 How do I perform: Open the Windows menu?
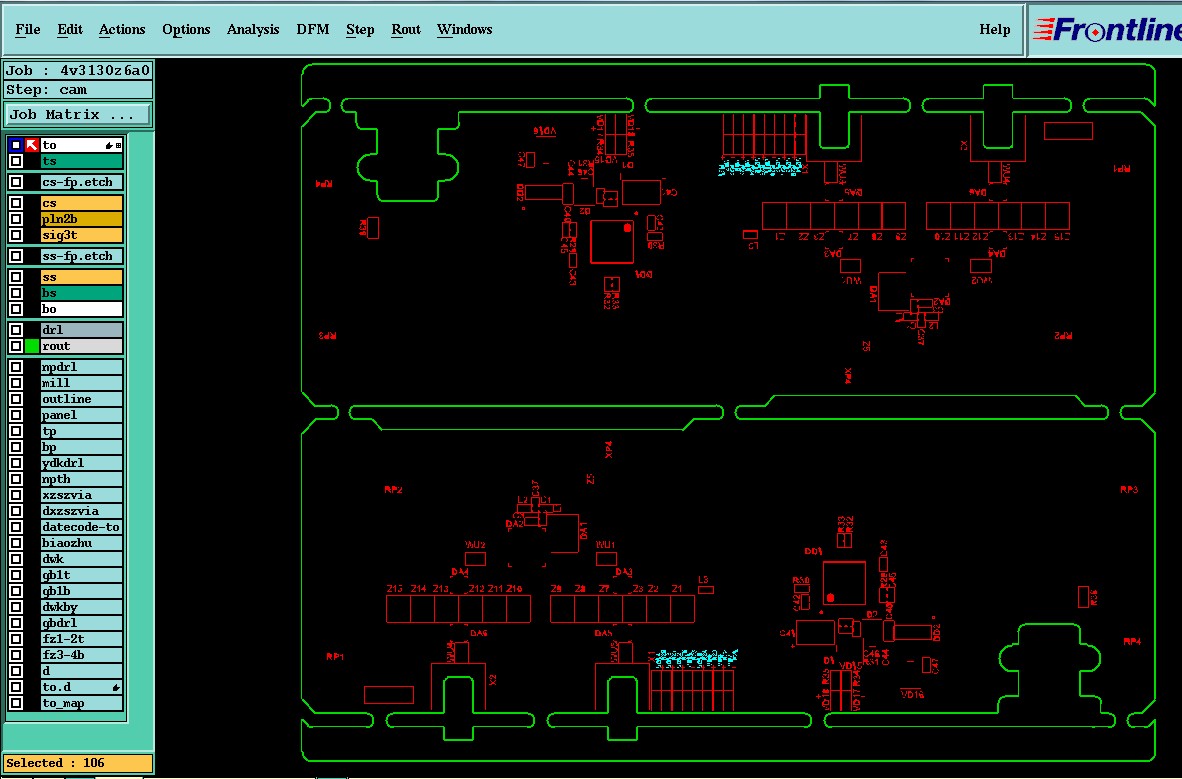[x=464, y=29]
